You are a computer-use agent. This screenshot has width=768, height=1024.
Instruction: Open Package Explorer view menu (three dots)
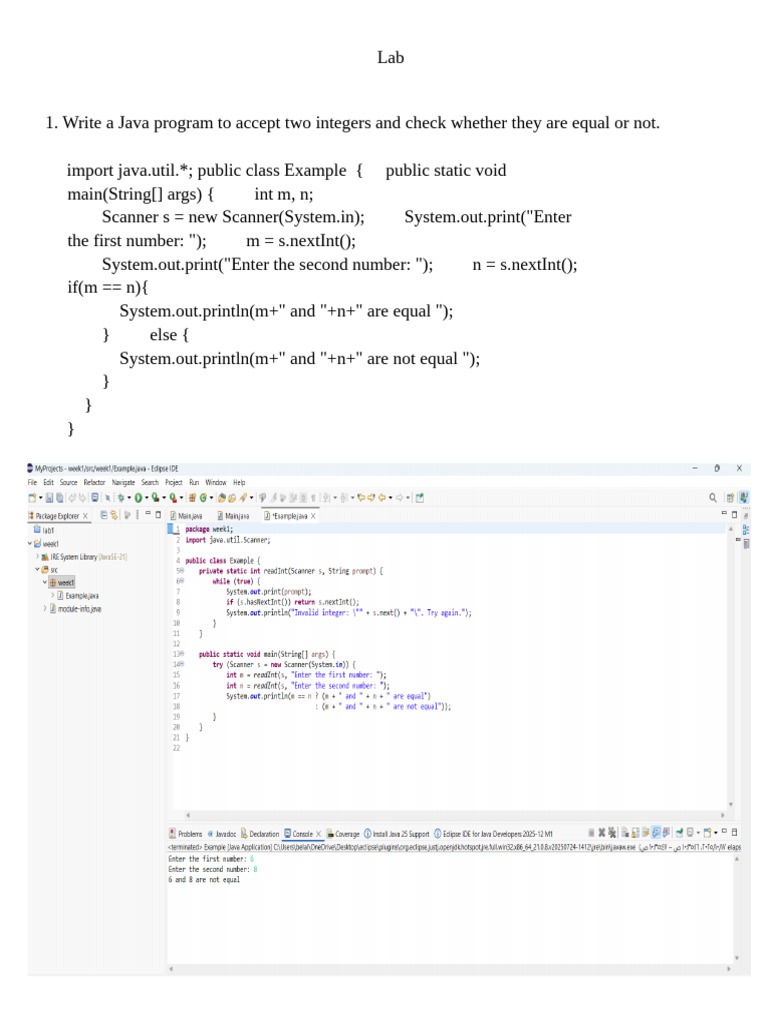(x=137, y=516)
